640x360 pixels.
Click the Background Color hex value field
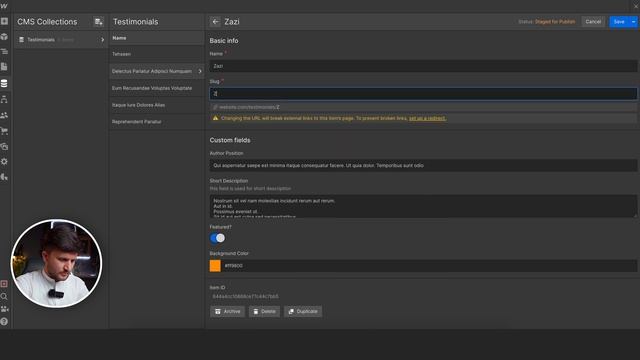point(429,266)
